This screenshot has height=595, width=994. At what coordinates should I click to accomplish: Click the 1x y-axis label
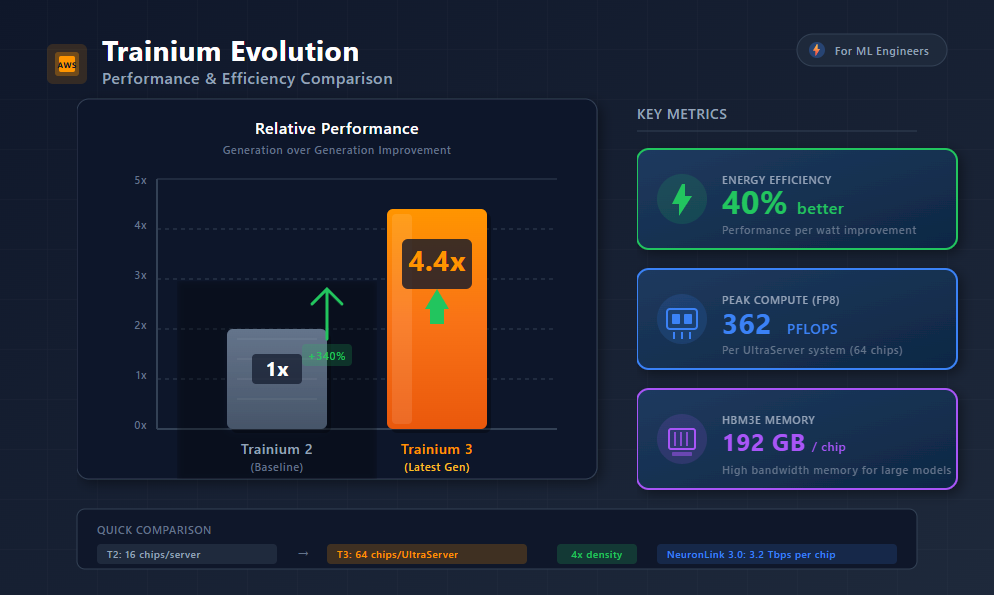click(x=141, y=376)
